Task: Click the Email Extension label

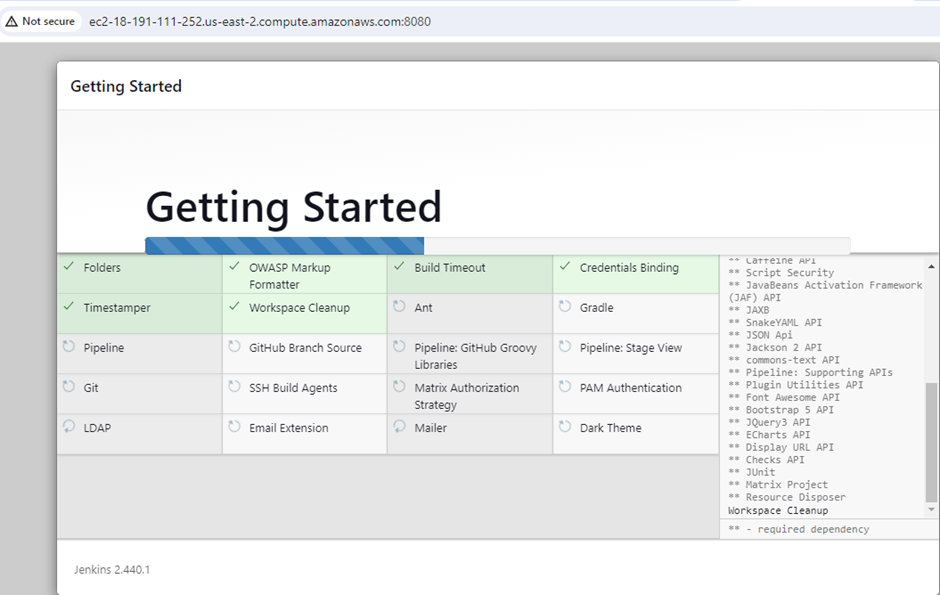Action: 288,428
